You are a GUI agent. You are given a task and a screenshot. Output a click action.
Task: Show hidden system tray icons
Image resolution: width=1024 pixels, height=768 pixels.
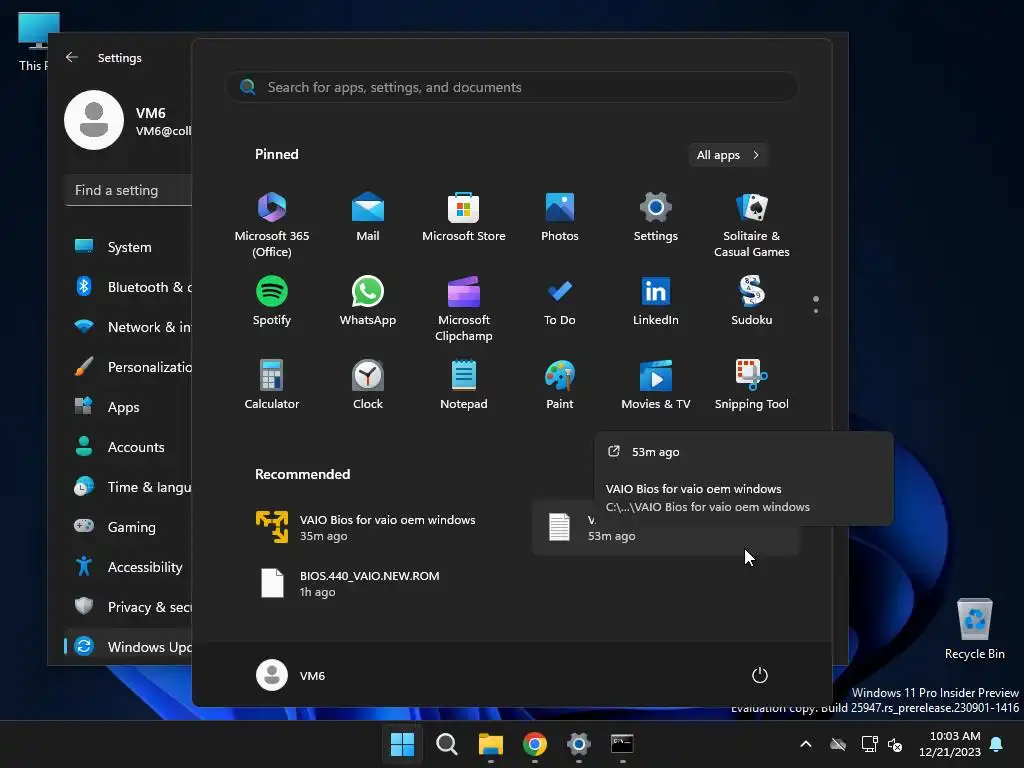pos(806,744)
